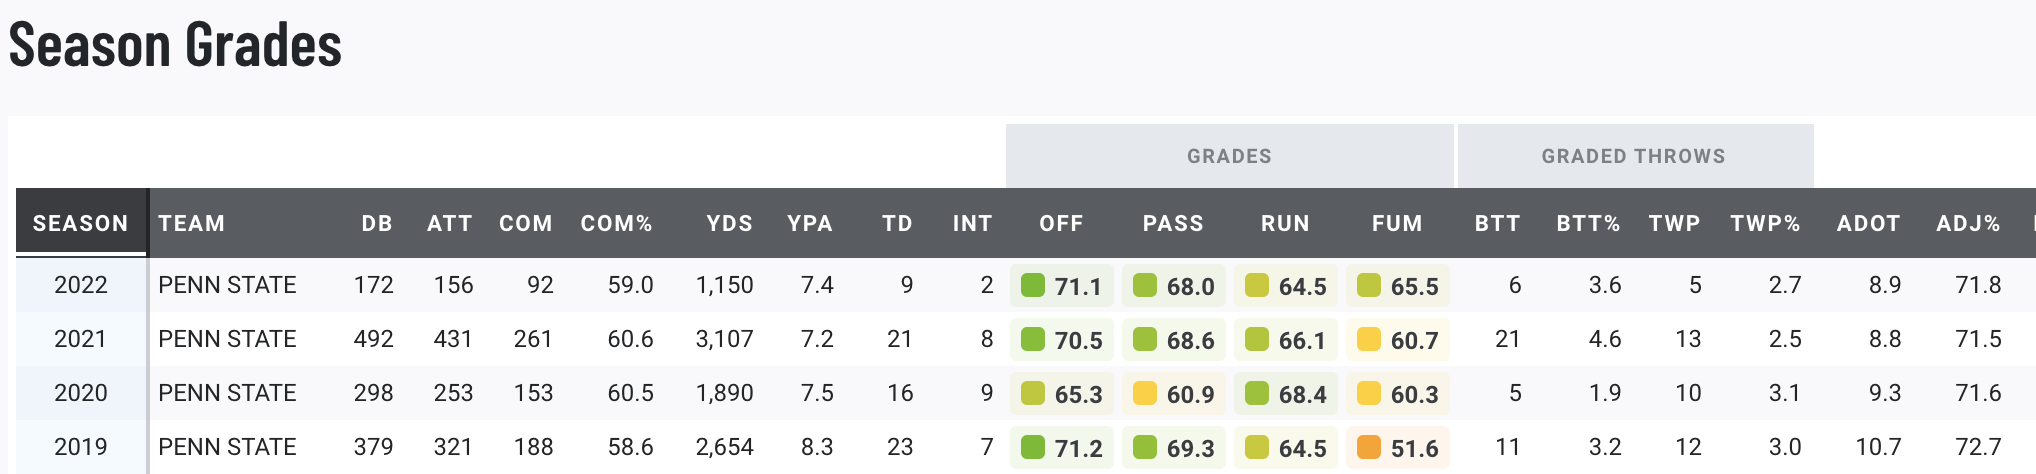Viewport: 2036px width, 474px height.
Task: Select the GRADES group header
Action: point(1229,156)
